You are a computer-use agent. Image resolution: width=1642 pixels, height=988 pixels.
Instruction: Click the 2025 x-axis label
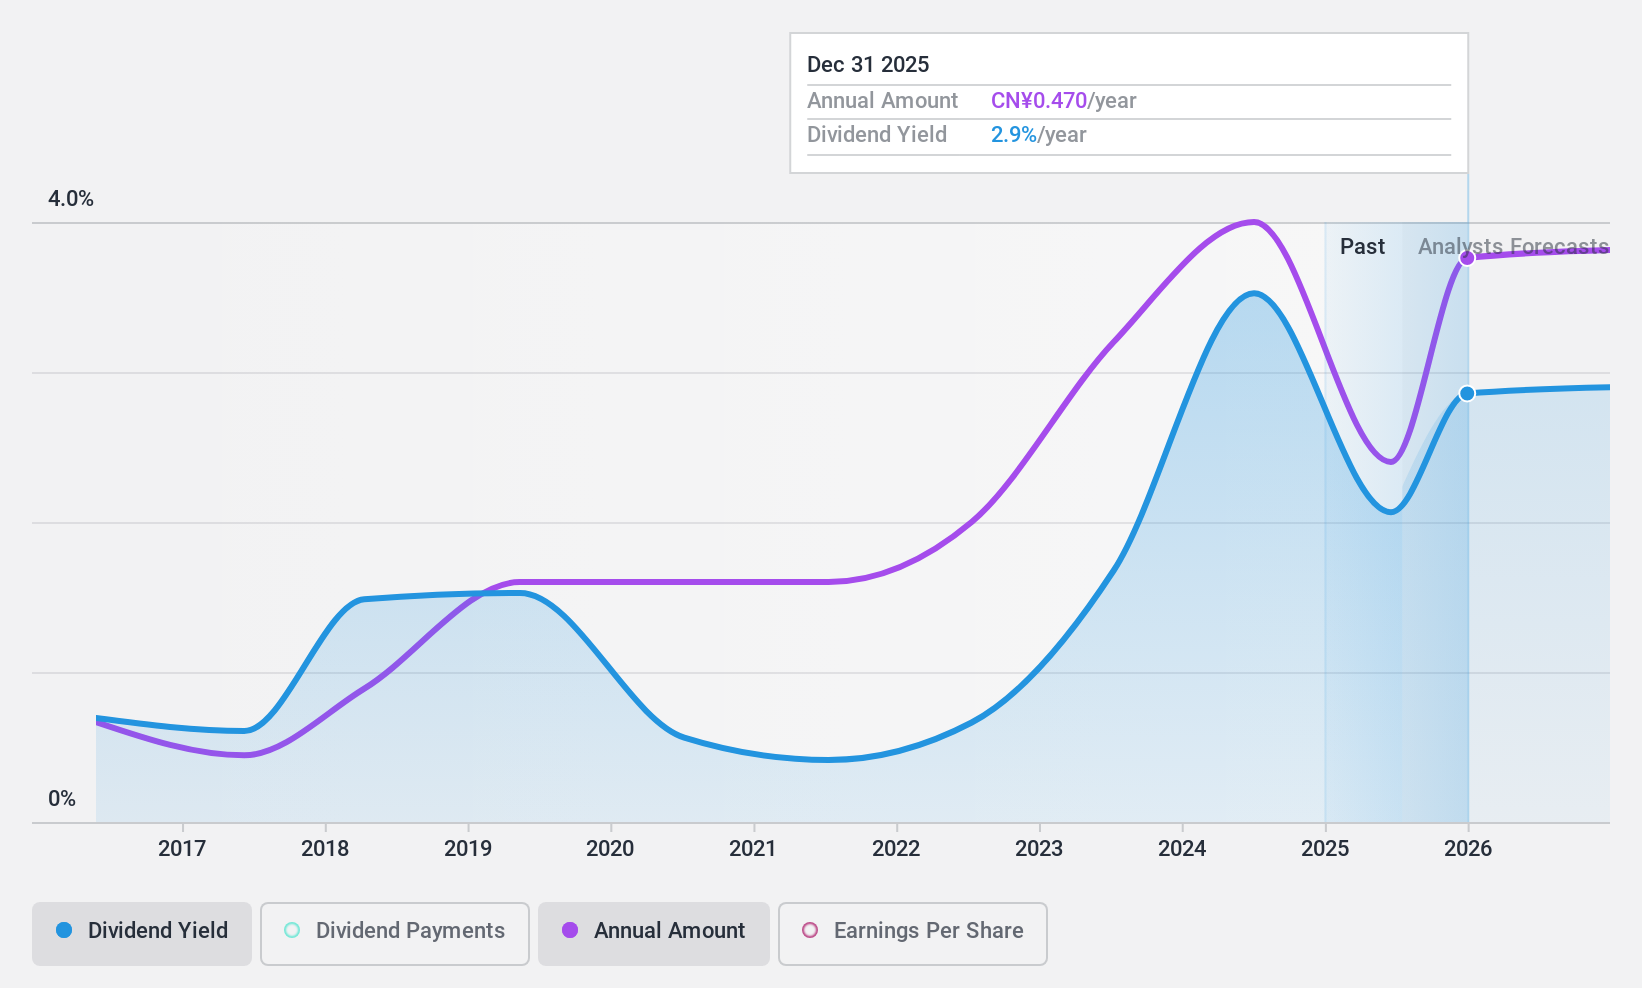(x=1325, y=849)
